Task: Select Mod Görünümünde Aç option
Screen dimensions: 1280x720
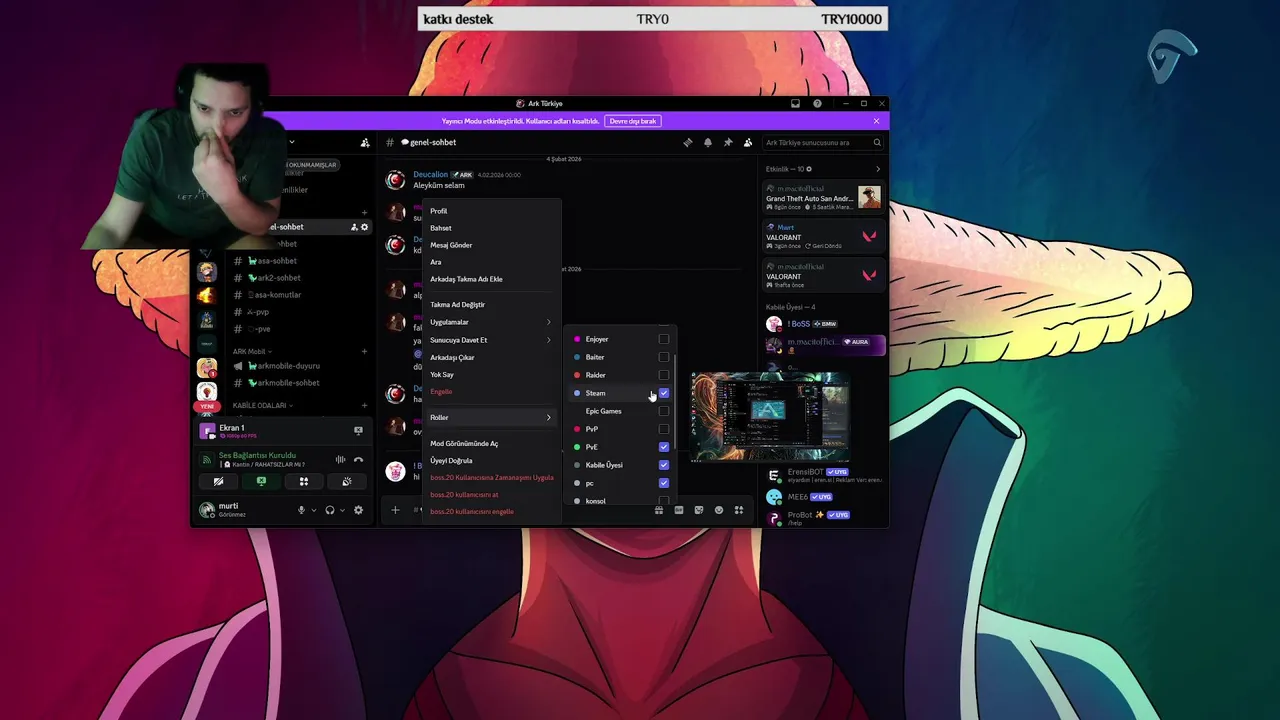Action: 491,443
